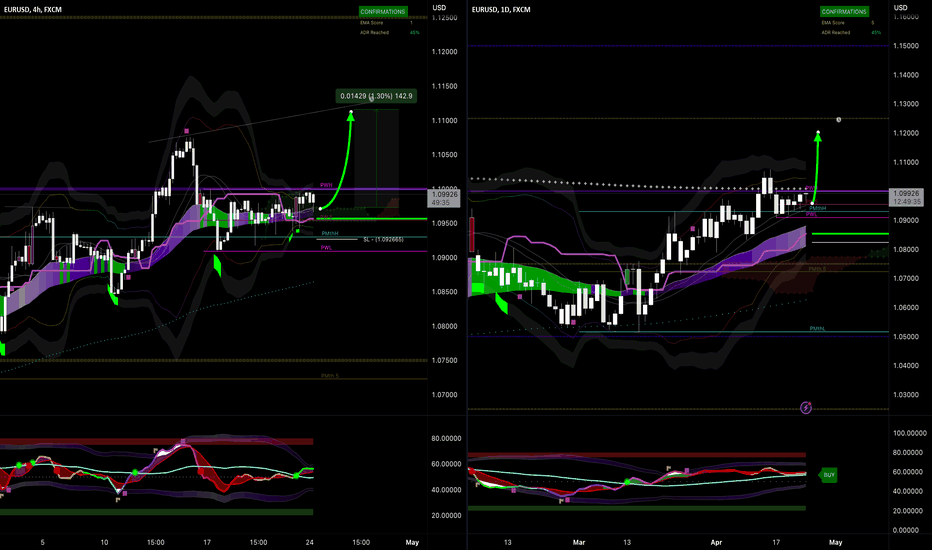This screenshot has width=932, height=550.
Task: Click the 17 date on the daily time axis
Action: 776,542
